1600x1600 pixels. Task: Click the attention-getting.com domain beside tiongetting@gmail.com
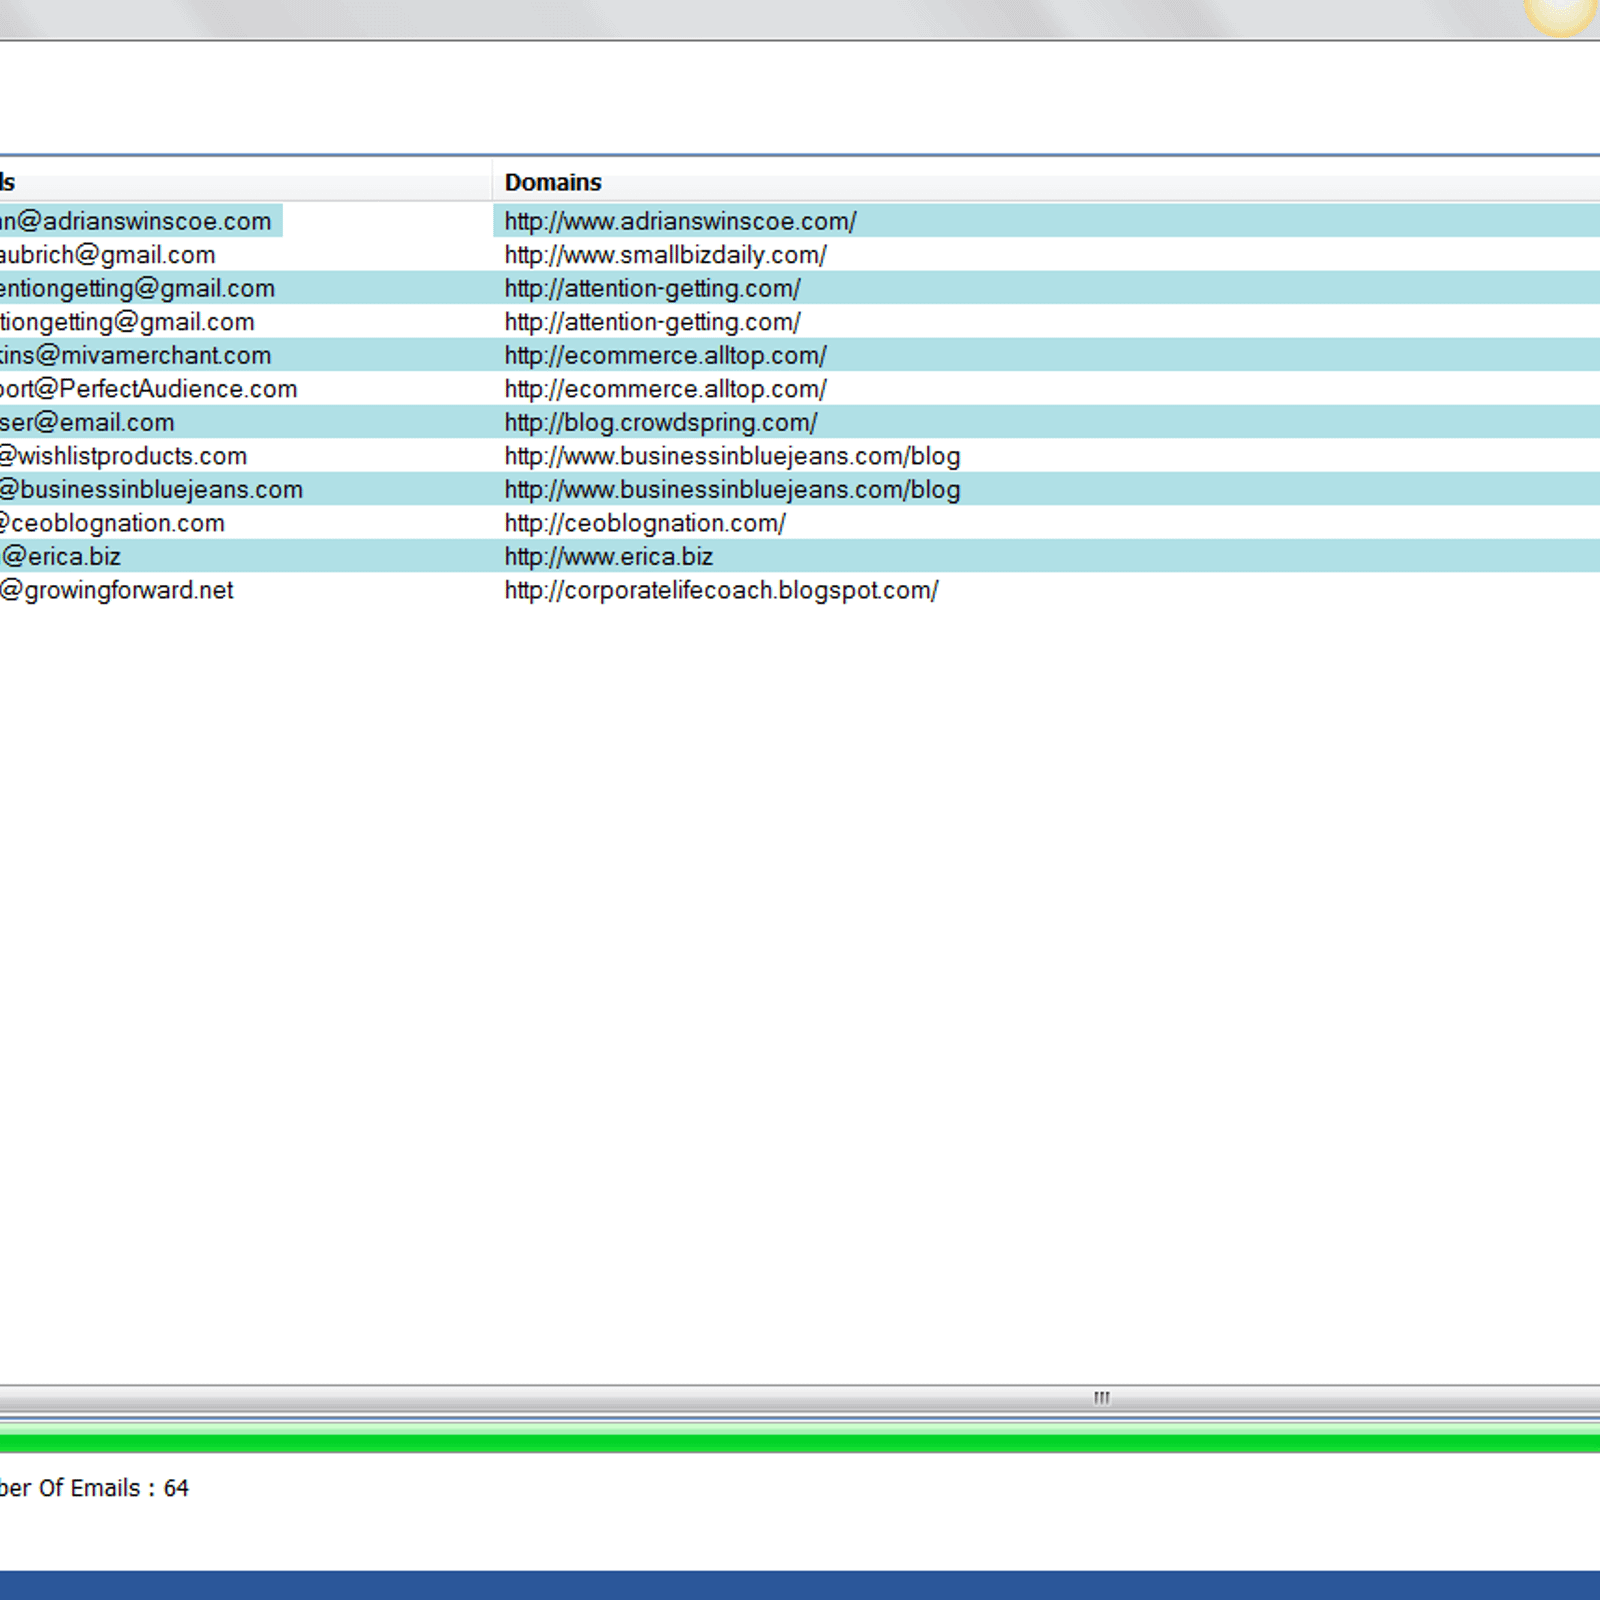[652, 322]
